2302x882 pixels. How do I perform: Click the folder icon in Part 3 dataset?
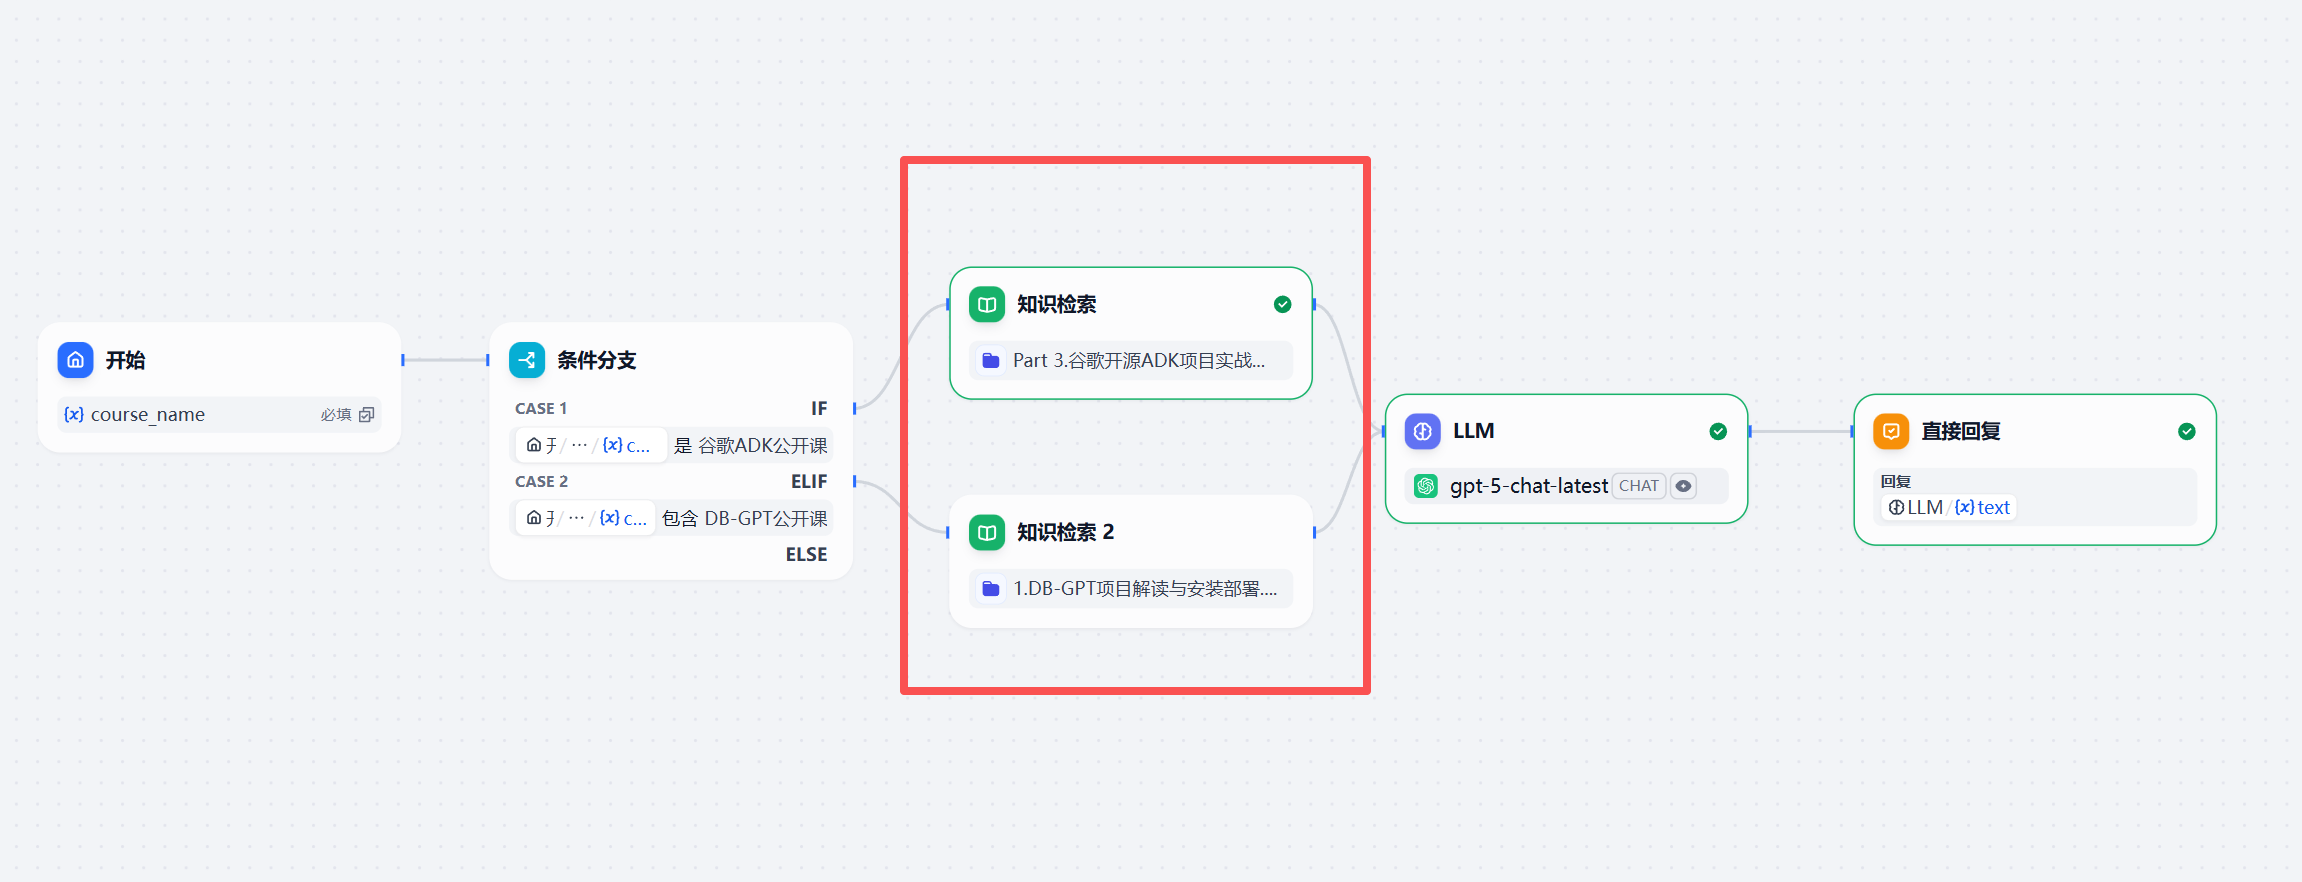pyautogui.click(x=991, y=360)
